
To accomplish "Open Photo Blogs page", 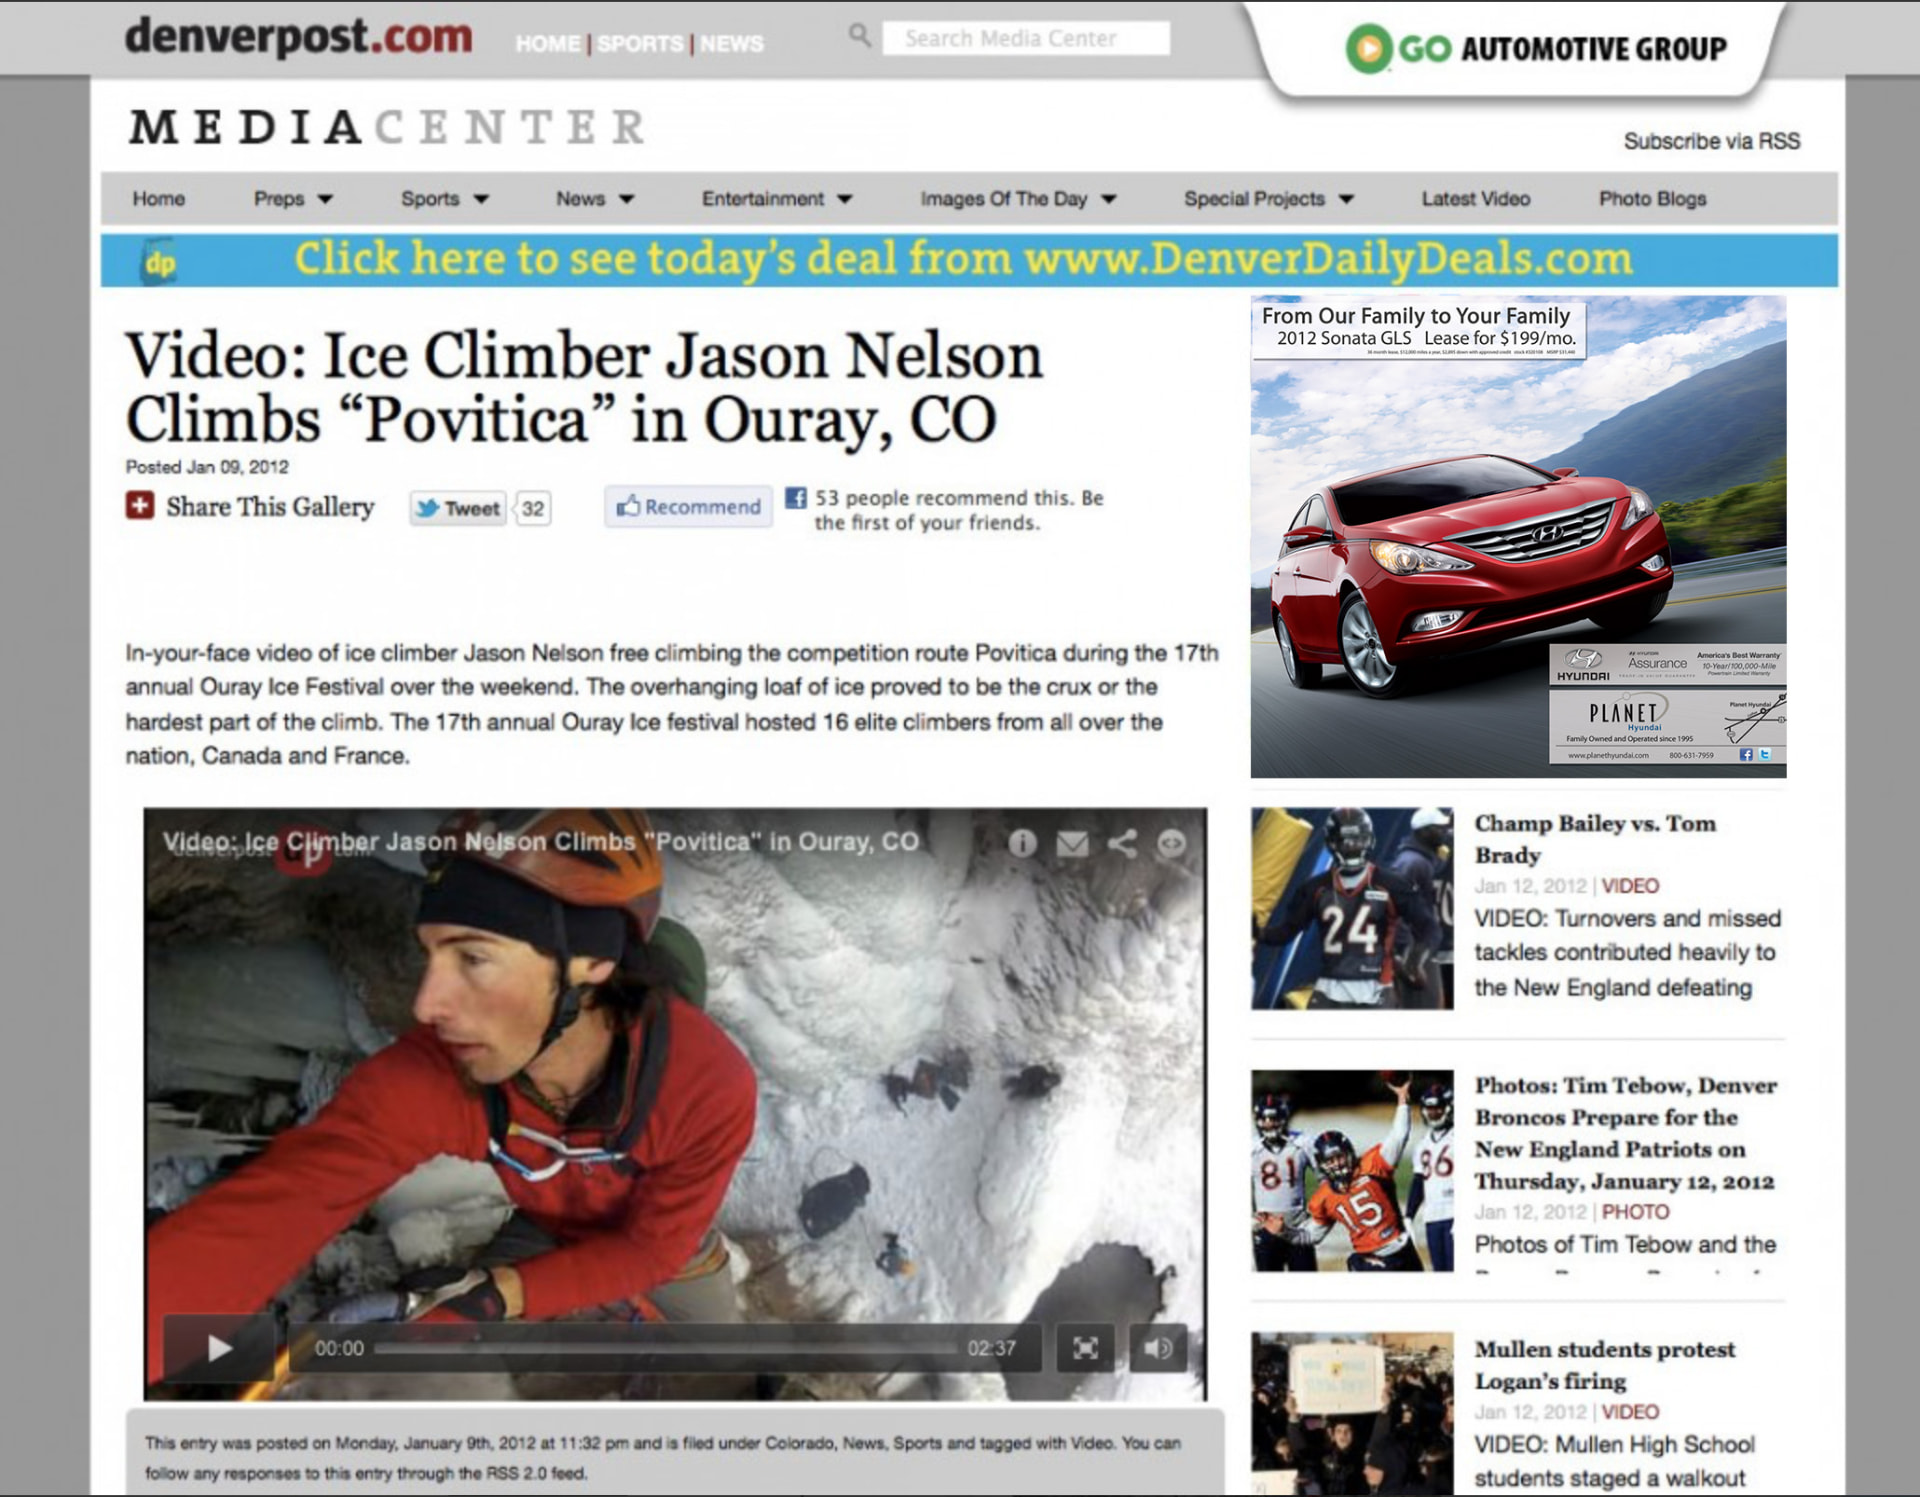I will pyautogui.click(x=1652, y=198).
